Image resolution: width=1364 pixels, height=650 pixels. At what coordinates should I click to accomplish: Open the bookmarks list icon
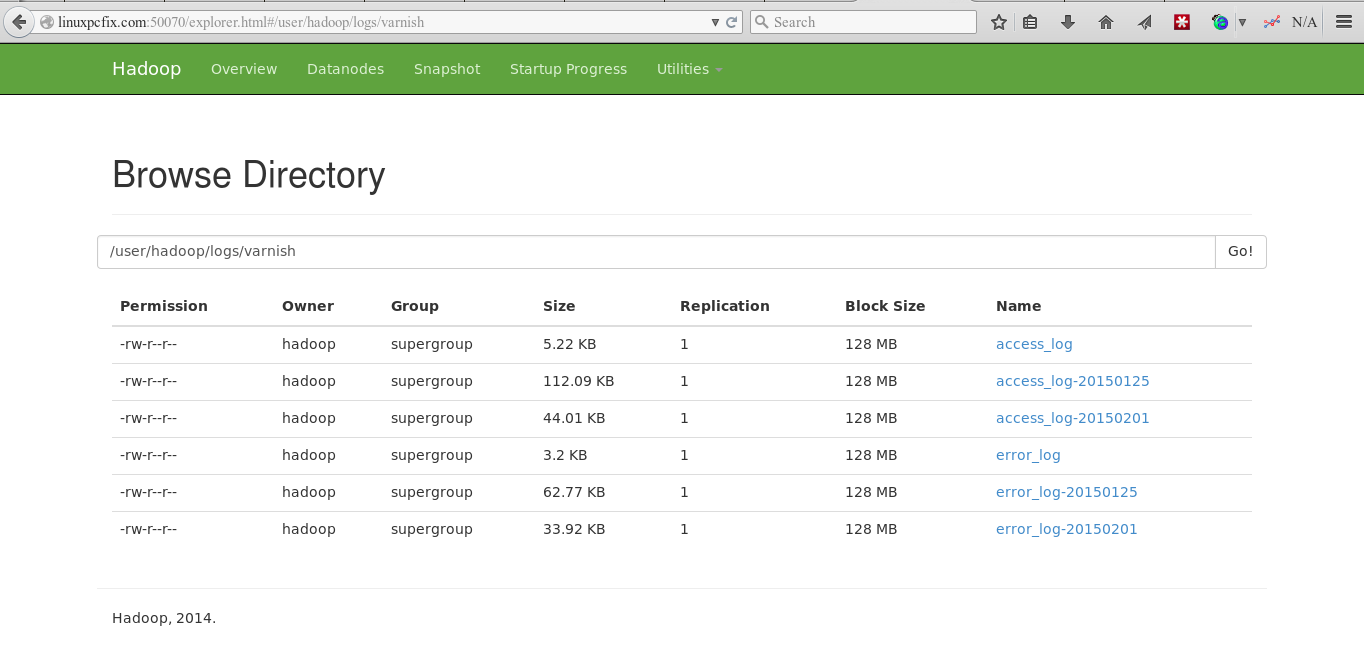[1030, 22]
